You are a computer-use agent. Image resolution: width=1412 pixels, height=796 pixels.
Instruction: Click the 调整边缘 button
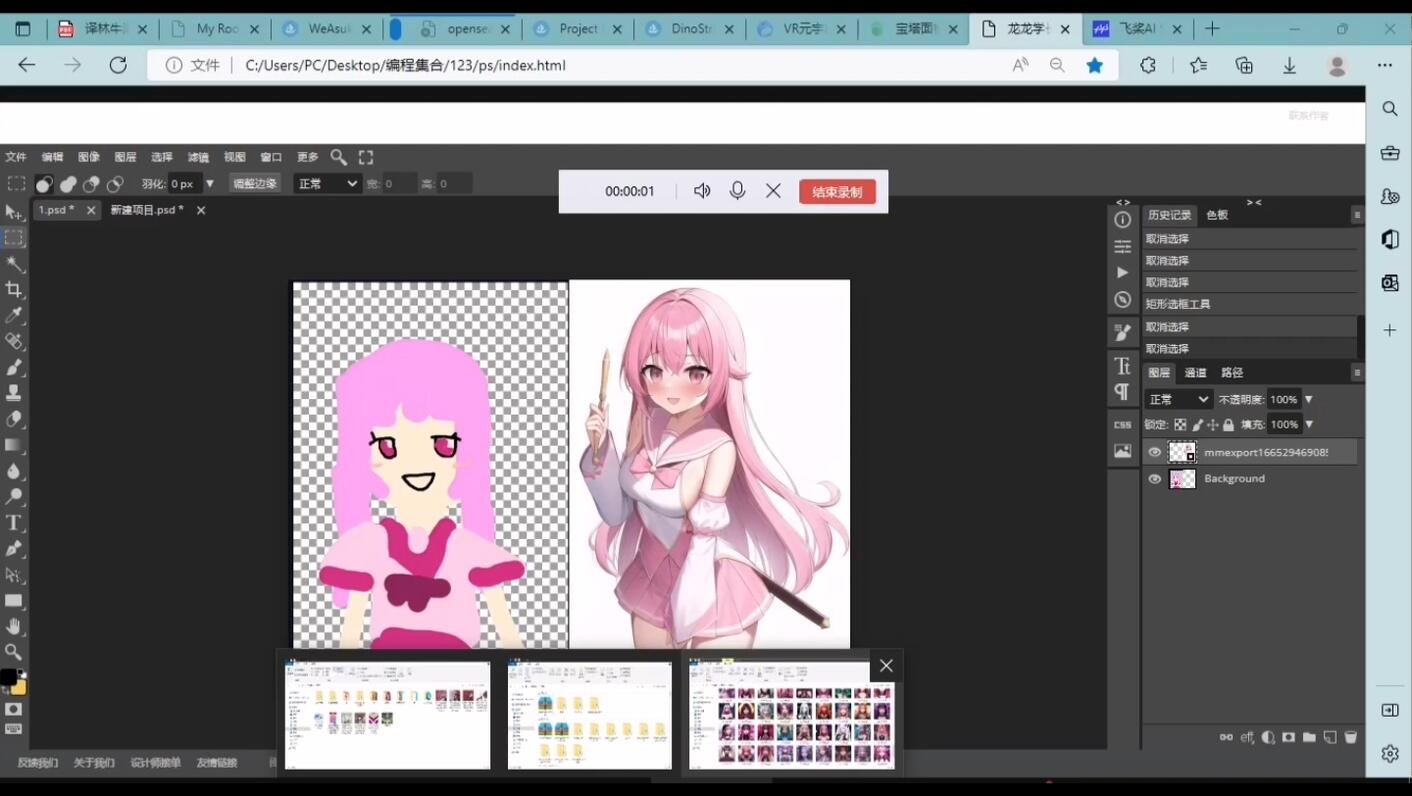tap(255, 184)
